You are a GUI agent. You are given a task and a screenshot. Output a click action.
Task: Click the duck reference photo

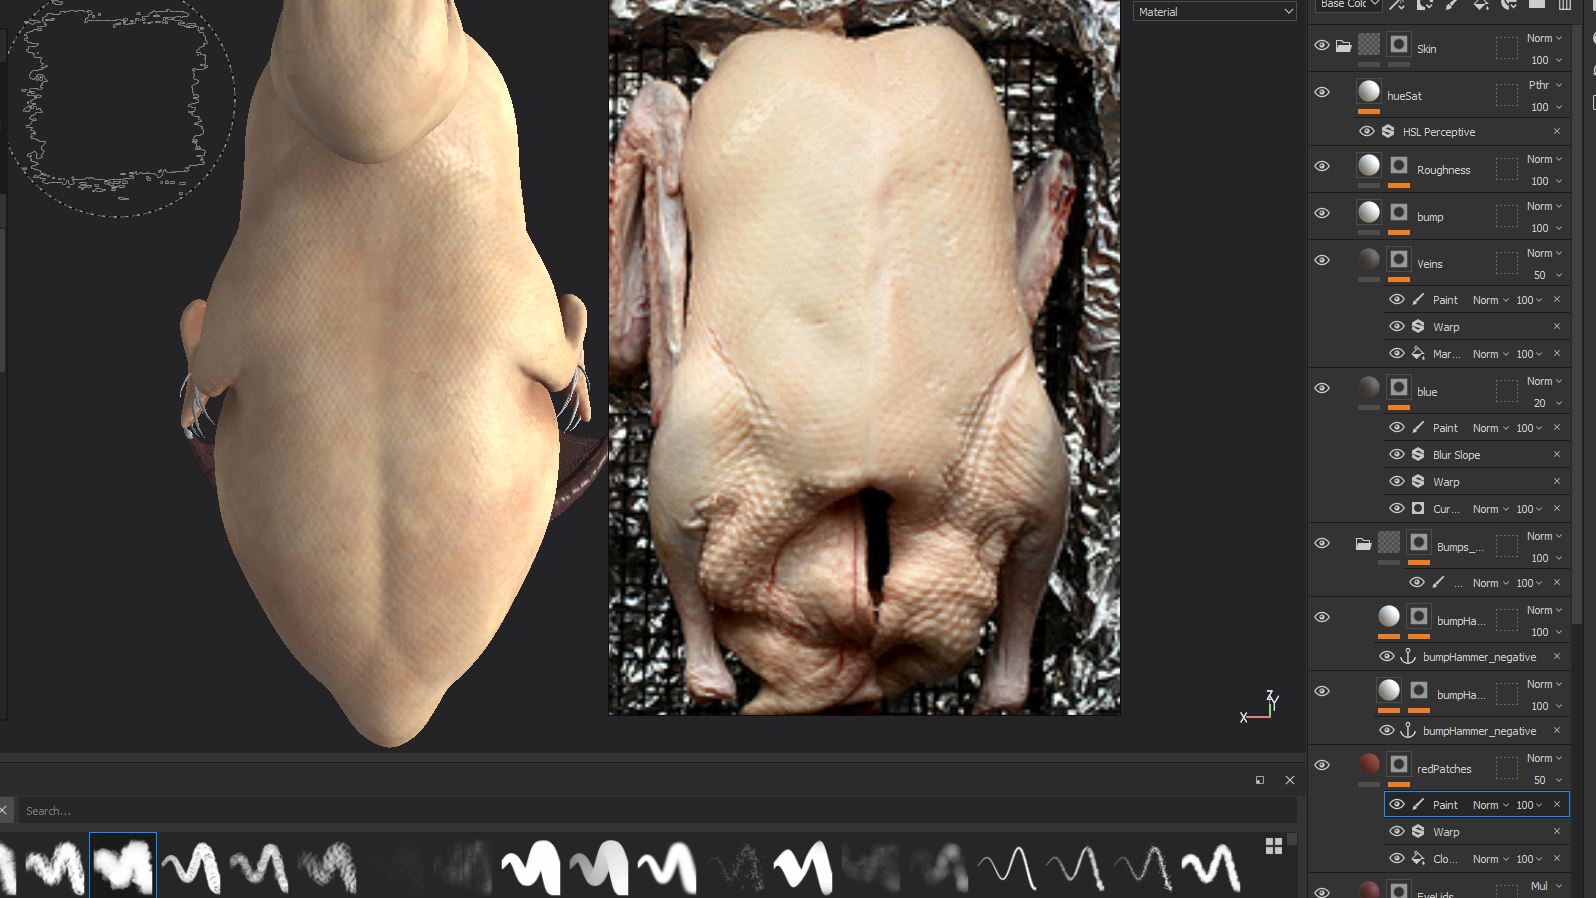pyautogui.click(x=864, y=357)
